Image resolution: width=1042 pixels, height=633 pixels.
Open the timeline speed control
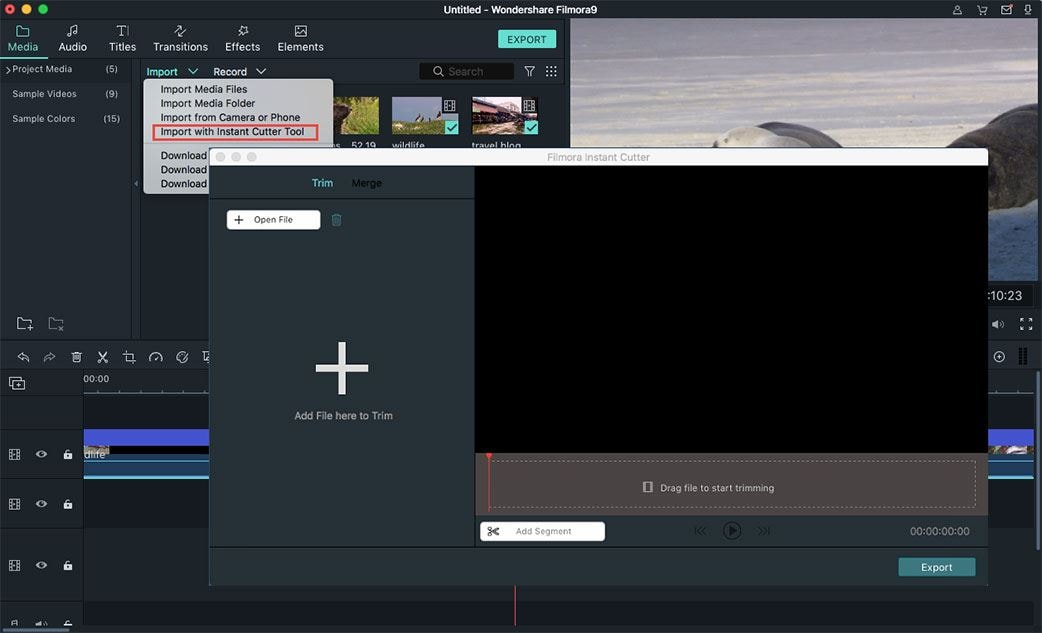(x=156, y=357)
